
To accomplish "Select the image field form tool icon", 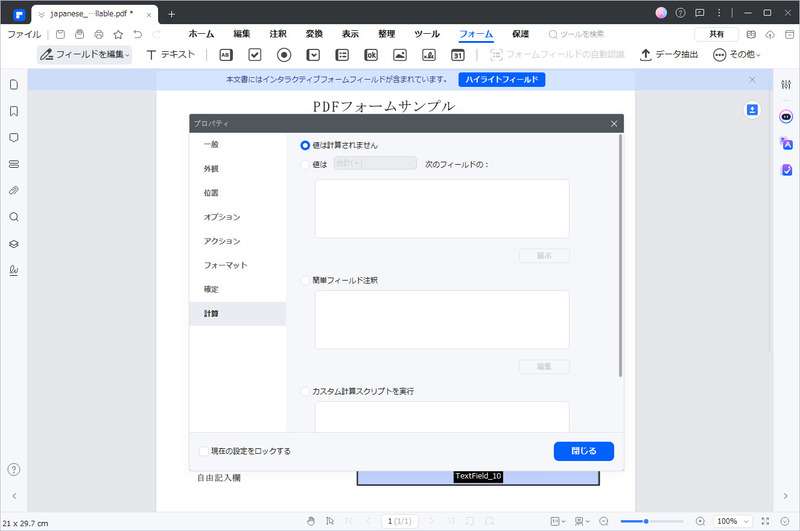I will (x=400, y=55).
